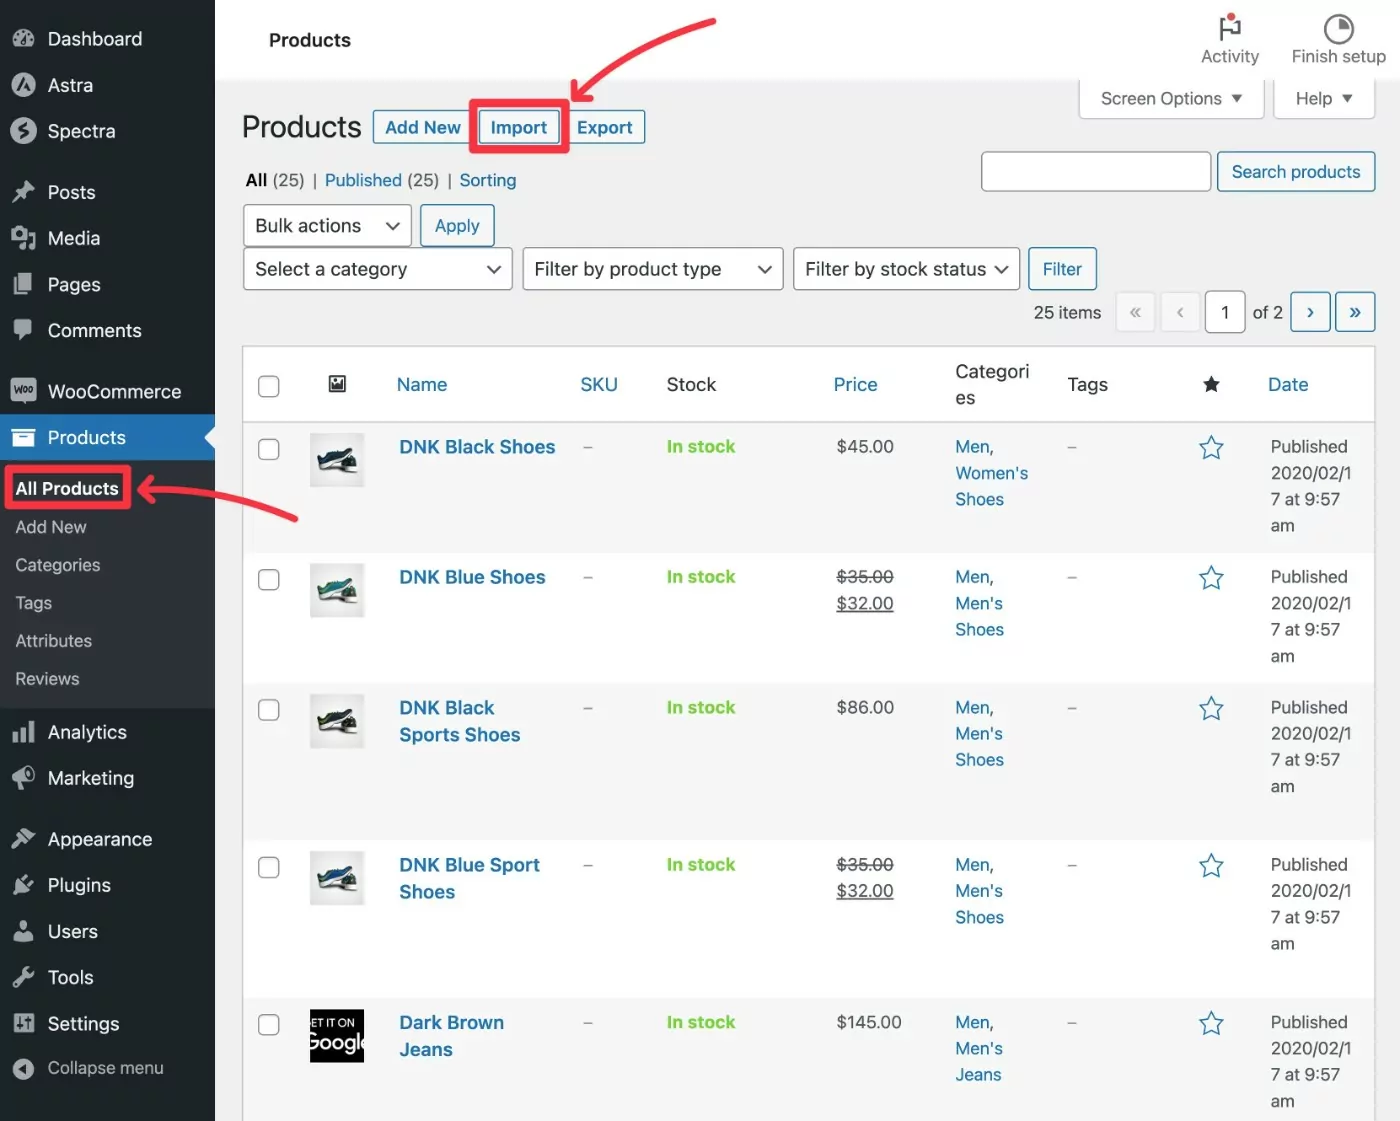The height and width of the screenshot is (1121, 1400).
Task: Click the image column header icon
Action: click(338, 384)
